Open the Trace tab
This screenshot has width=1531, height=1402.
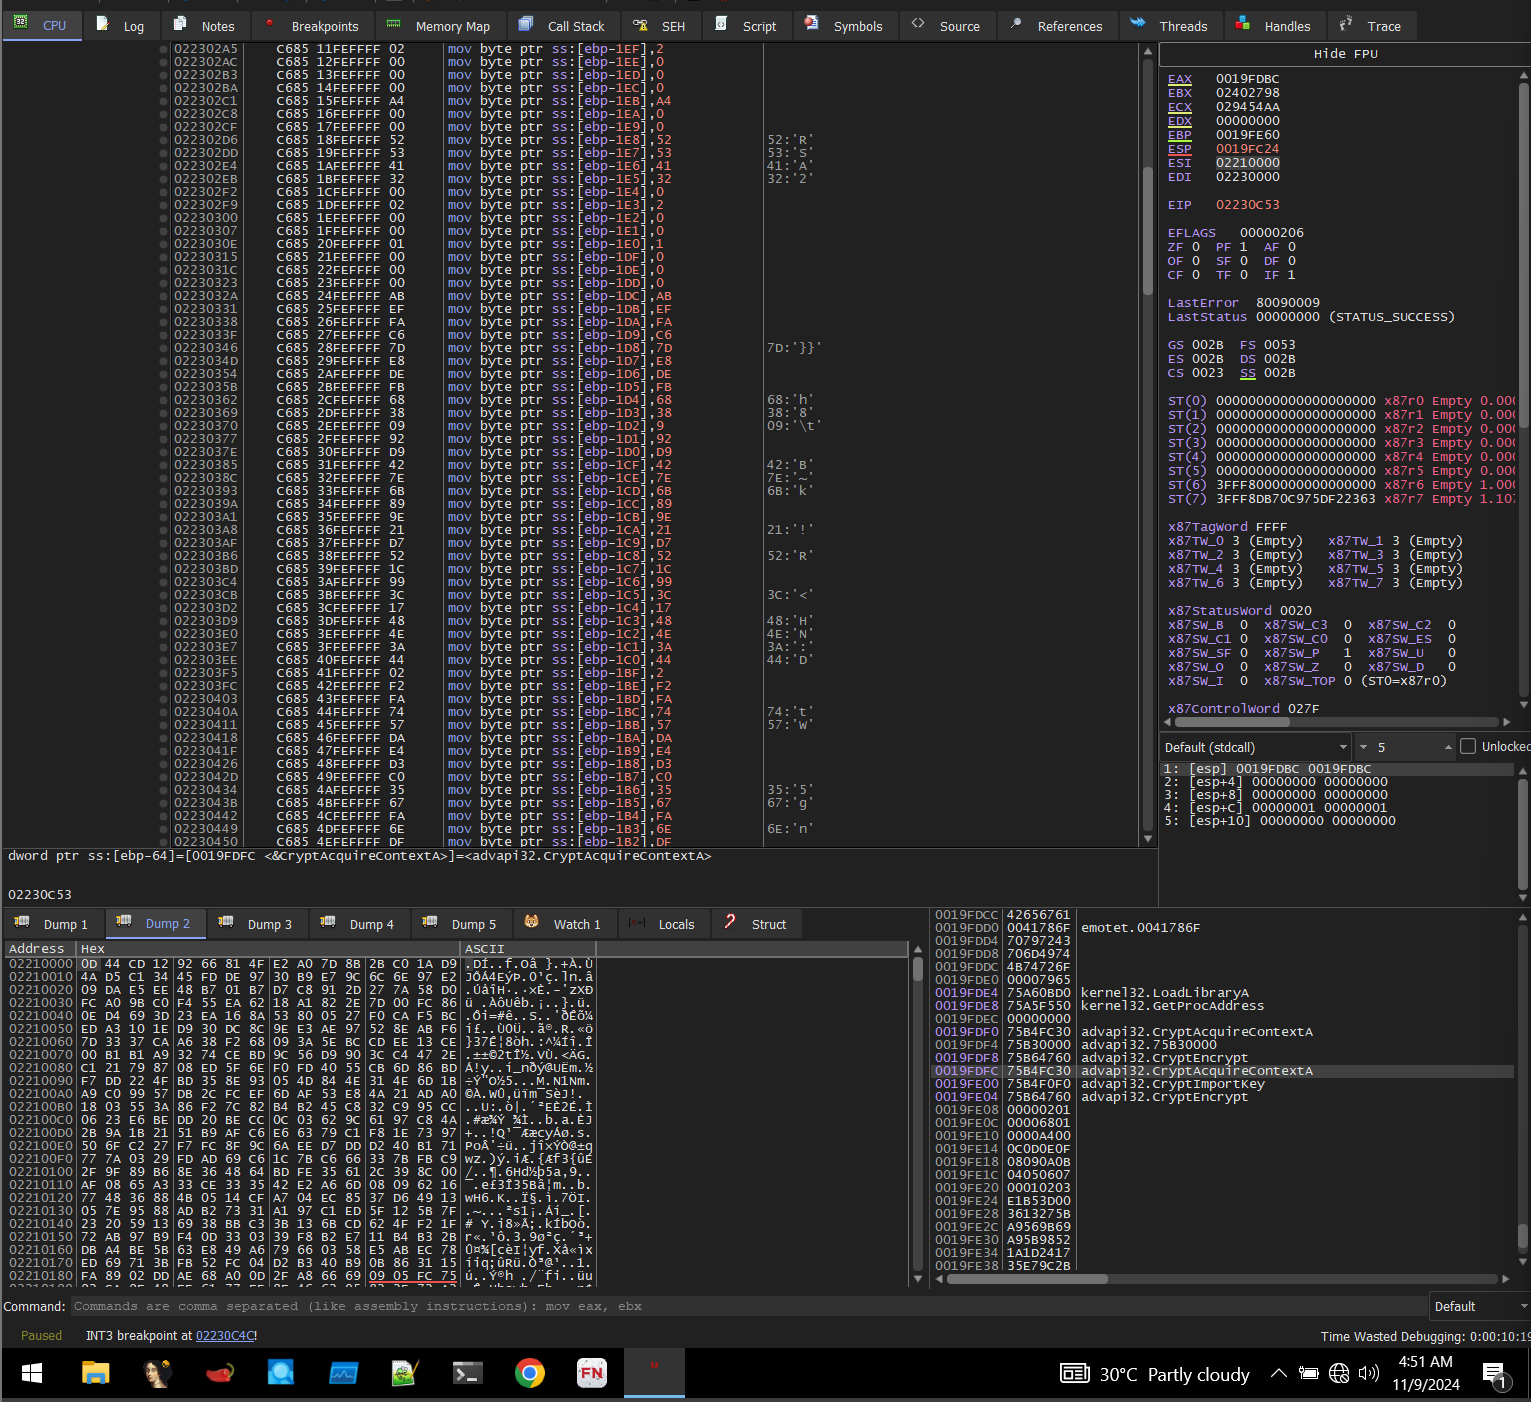point(1370,25)
